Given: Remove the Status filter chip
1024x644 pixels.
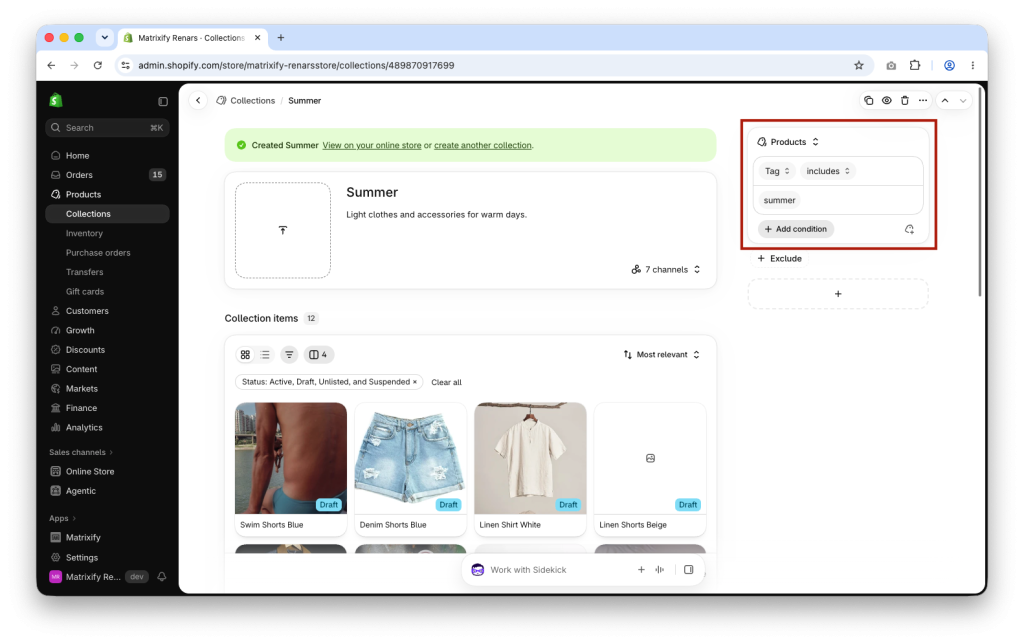Looking at the screenshot, I should (415, 382).
